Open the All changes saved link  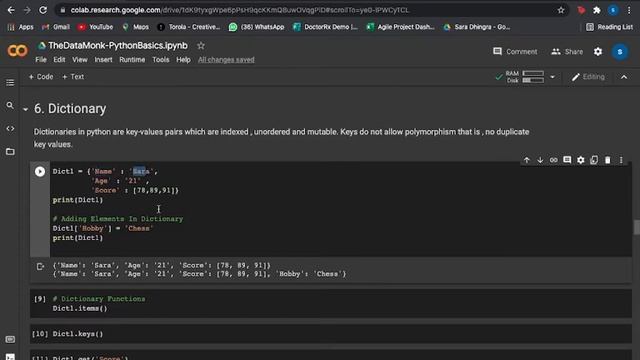click(226, 60)
